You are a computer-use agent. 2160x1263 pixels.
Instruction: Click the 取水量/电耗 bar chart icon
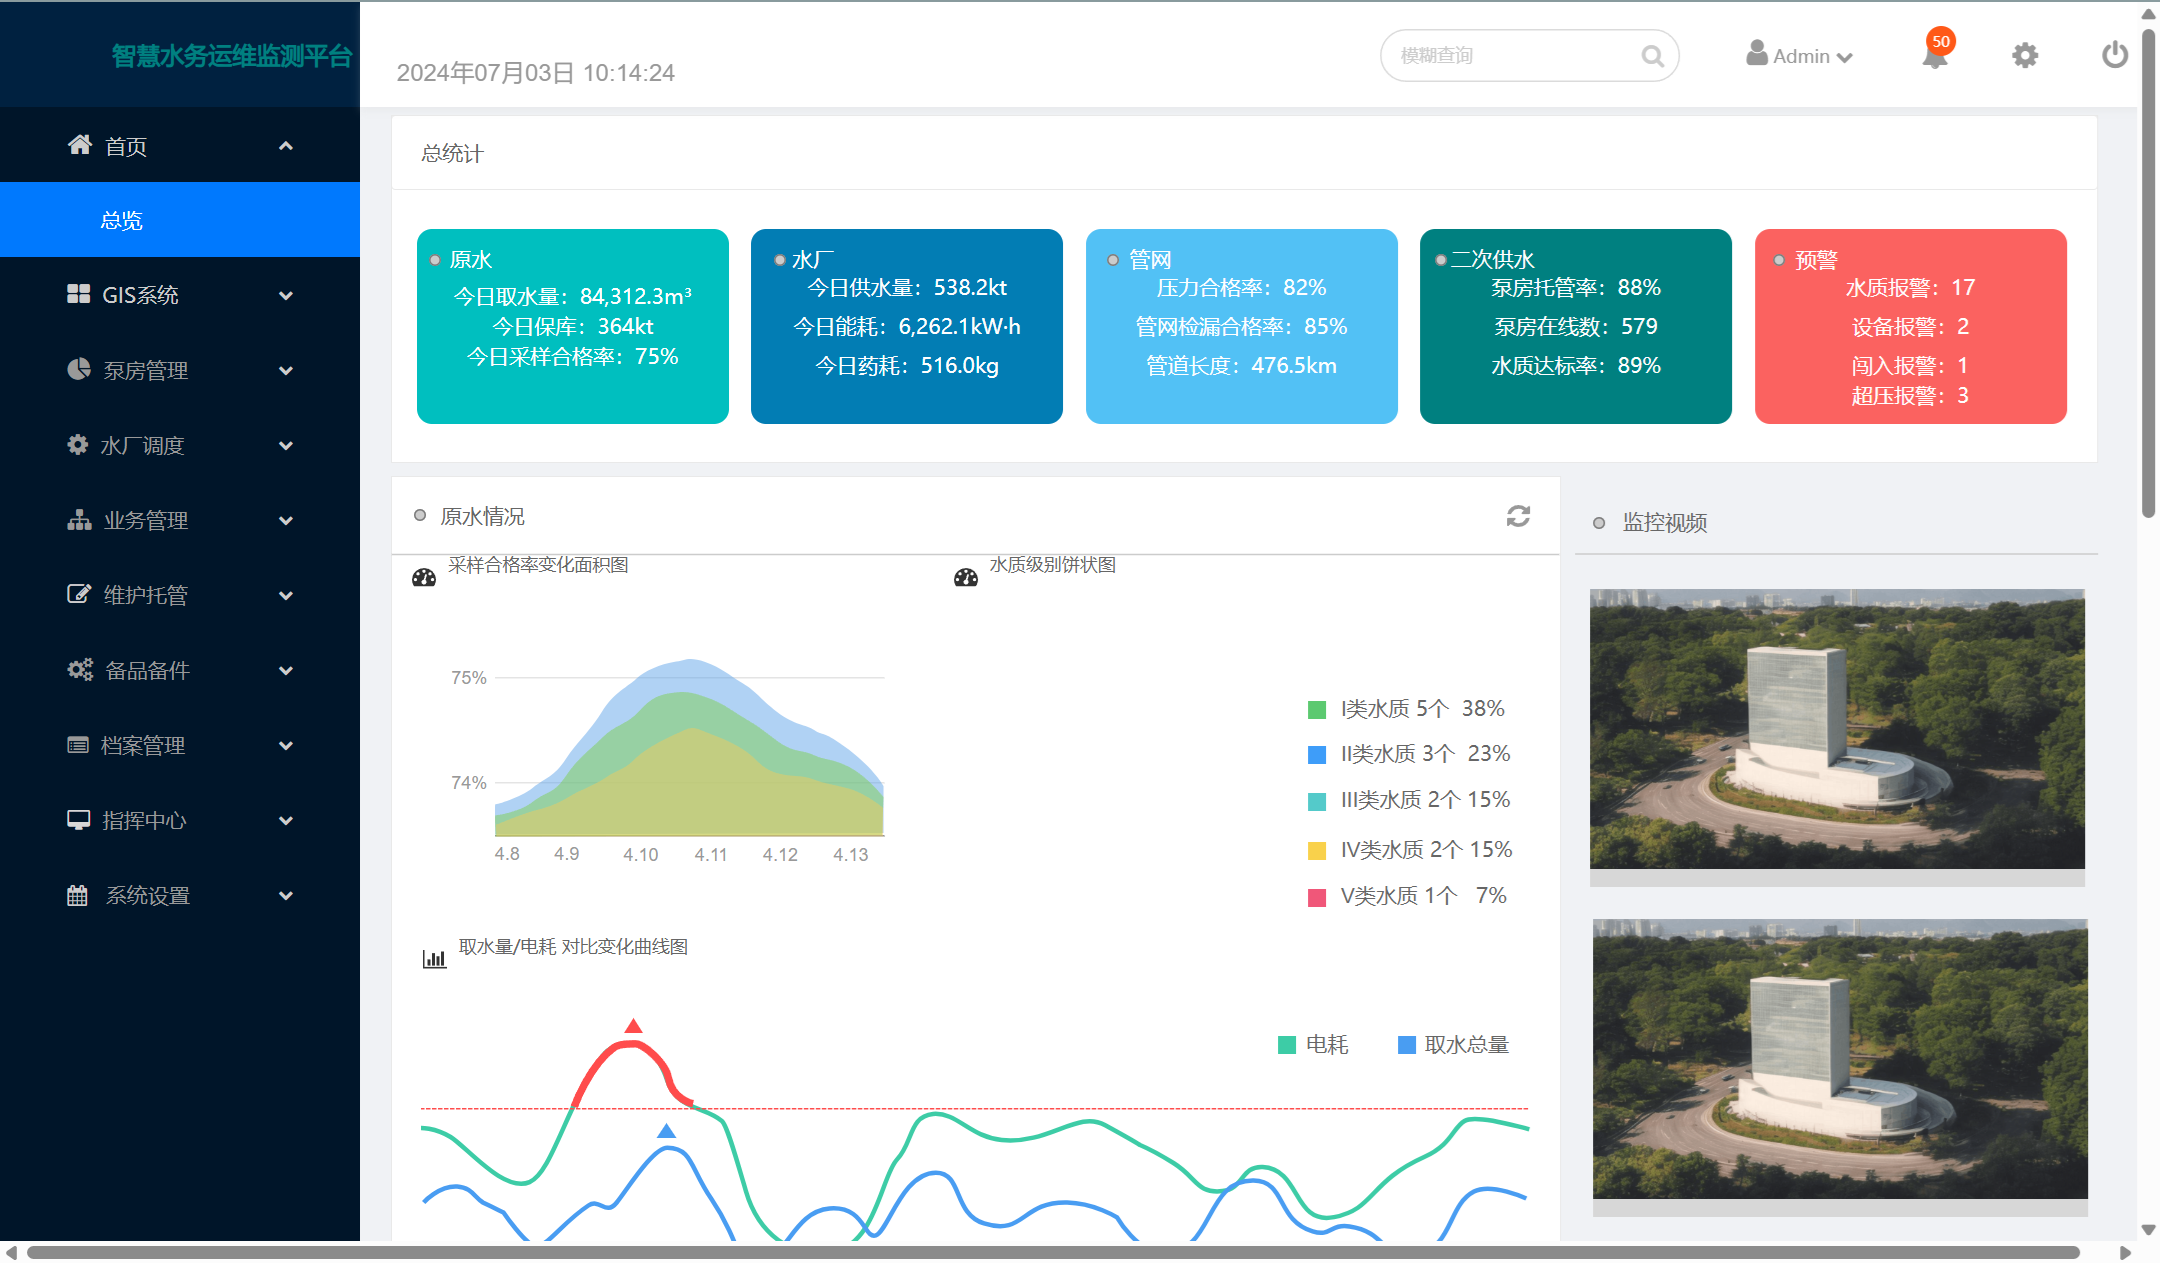(434, 958)
